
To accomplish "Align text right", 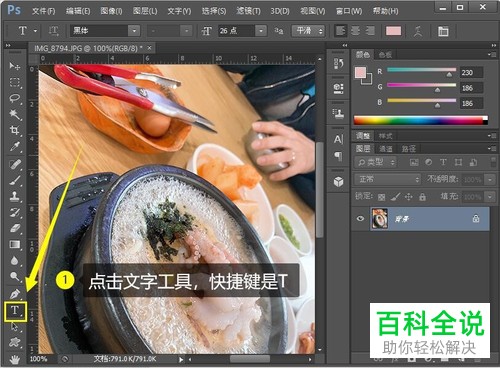I will [x=370, y=31].
